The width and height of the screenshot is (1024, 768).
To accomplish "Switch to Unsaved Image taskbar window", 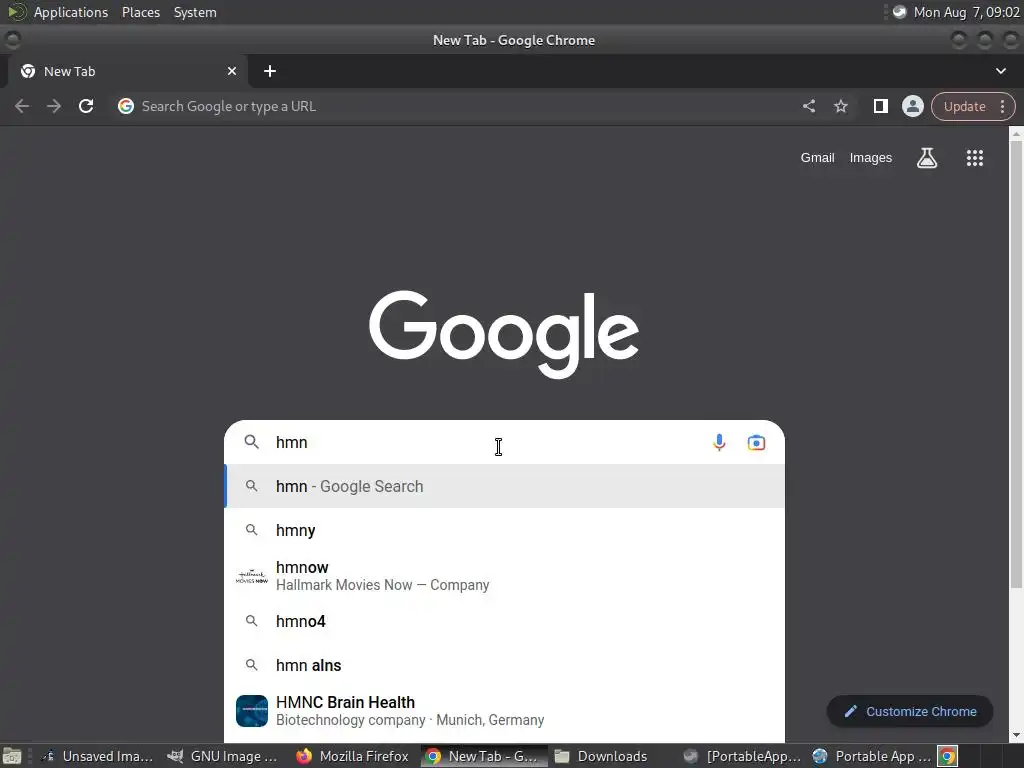I will coord(97,756).
